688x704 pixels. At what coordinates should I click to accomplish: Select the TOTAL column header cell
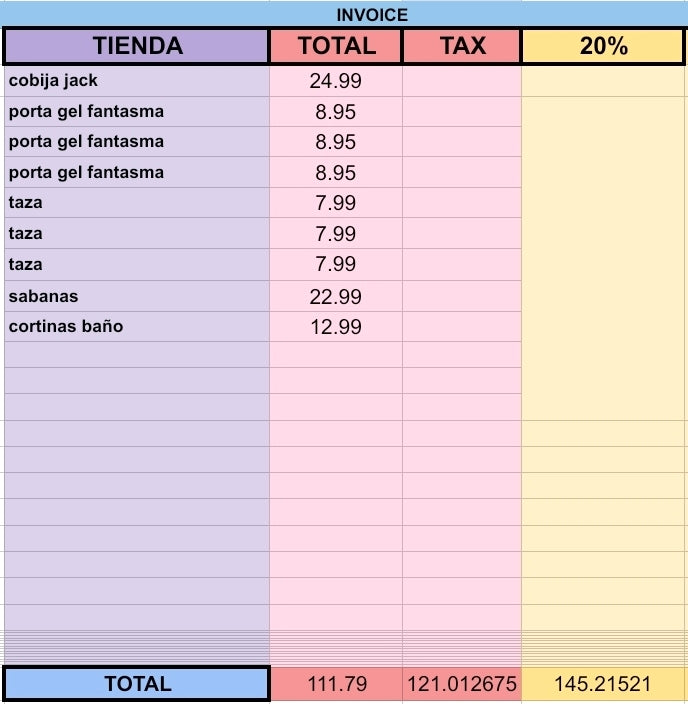pos(336,46)
